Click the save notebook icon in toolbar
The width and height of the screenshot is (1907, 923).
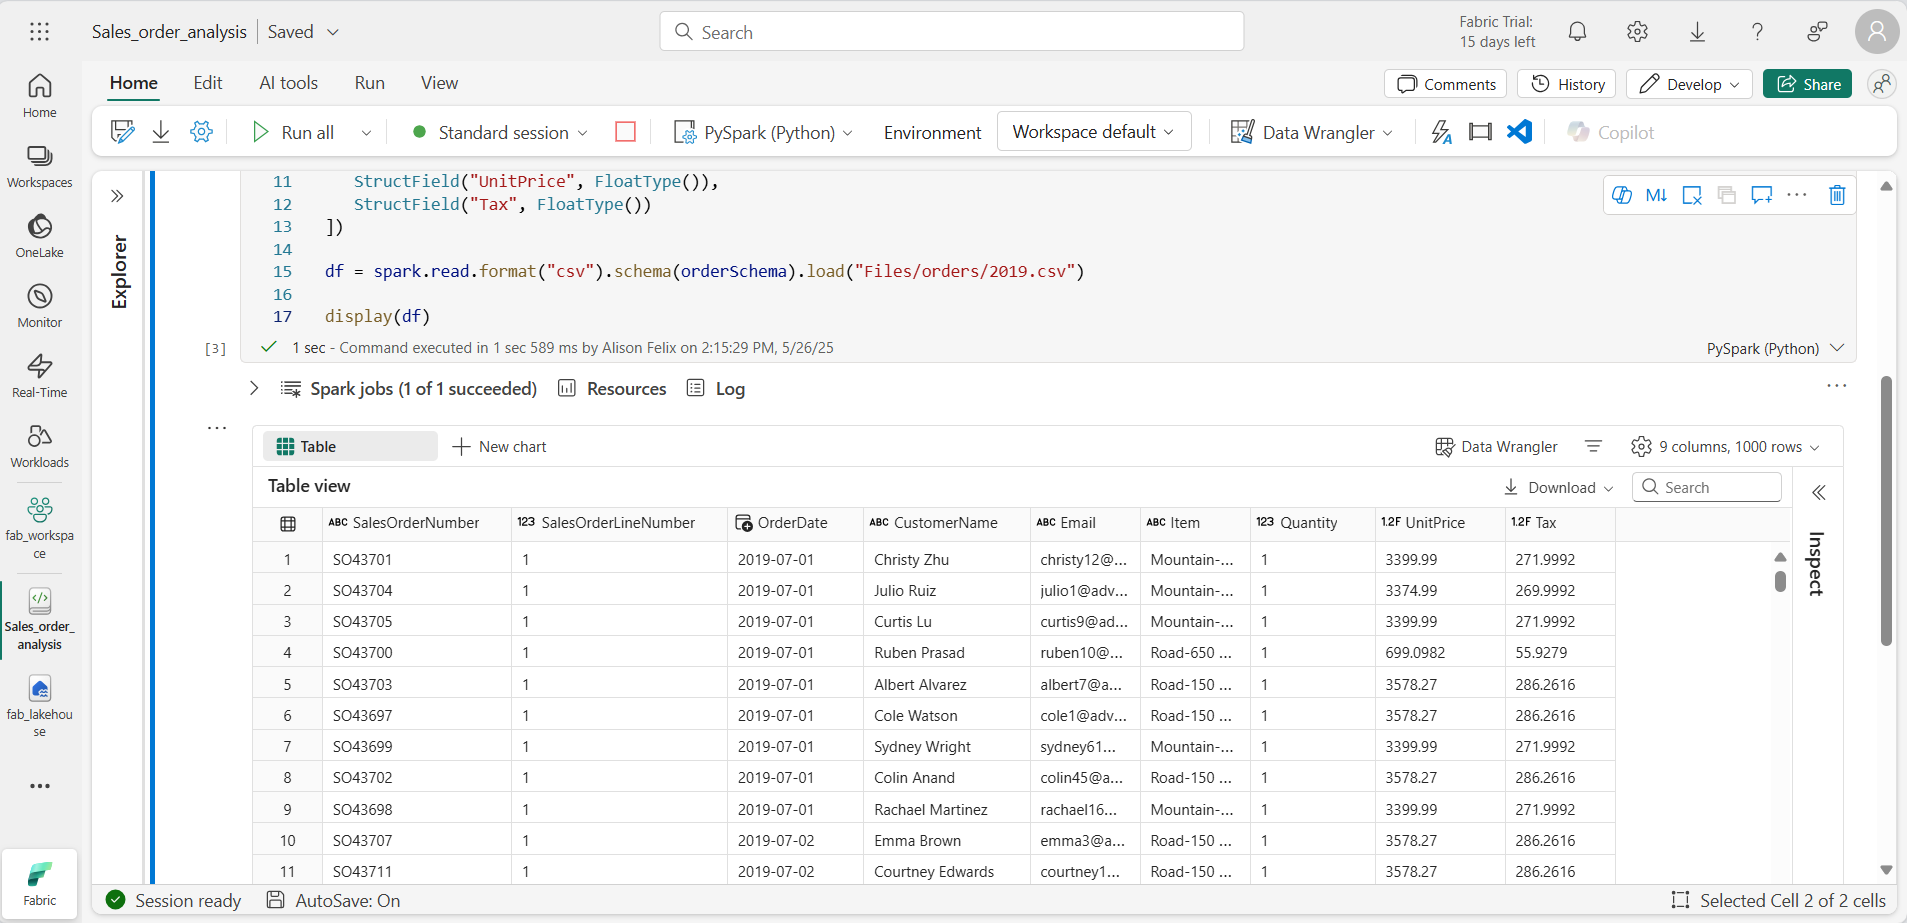pyautogui.click(x=122, y=132)
